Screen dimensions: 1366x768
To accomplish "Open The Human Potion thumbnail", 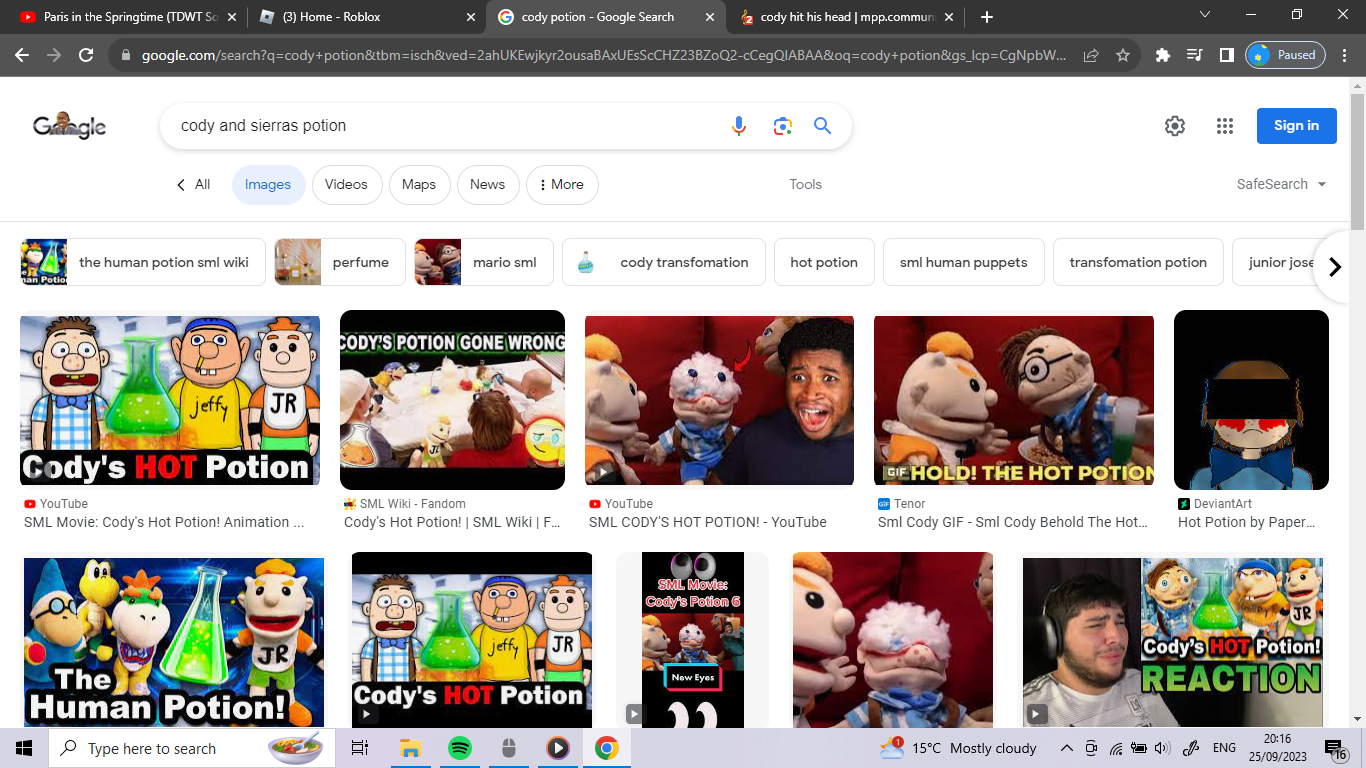I will tap(174, 642).
